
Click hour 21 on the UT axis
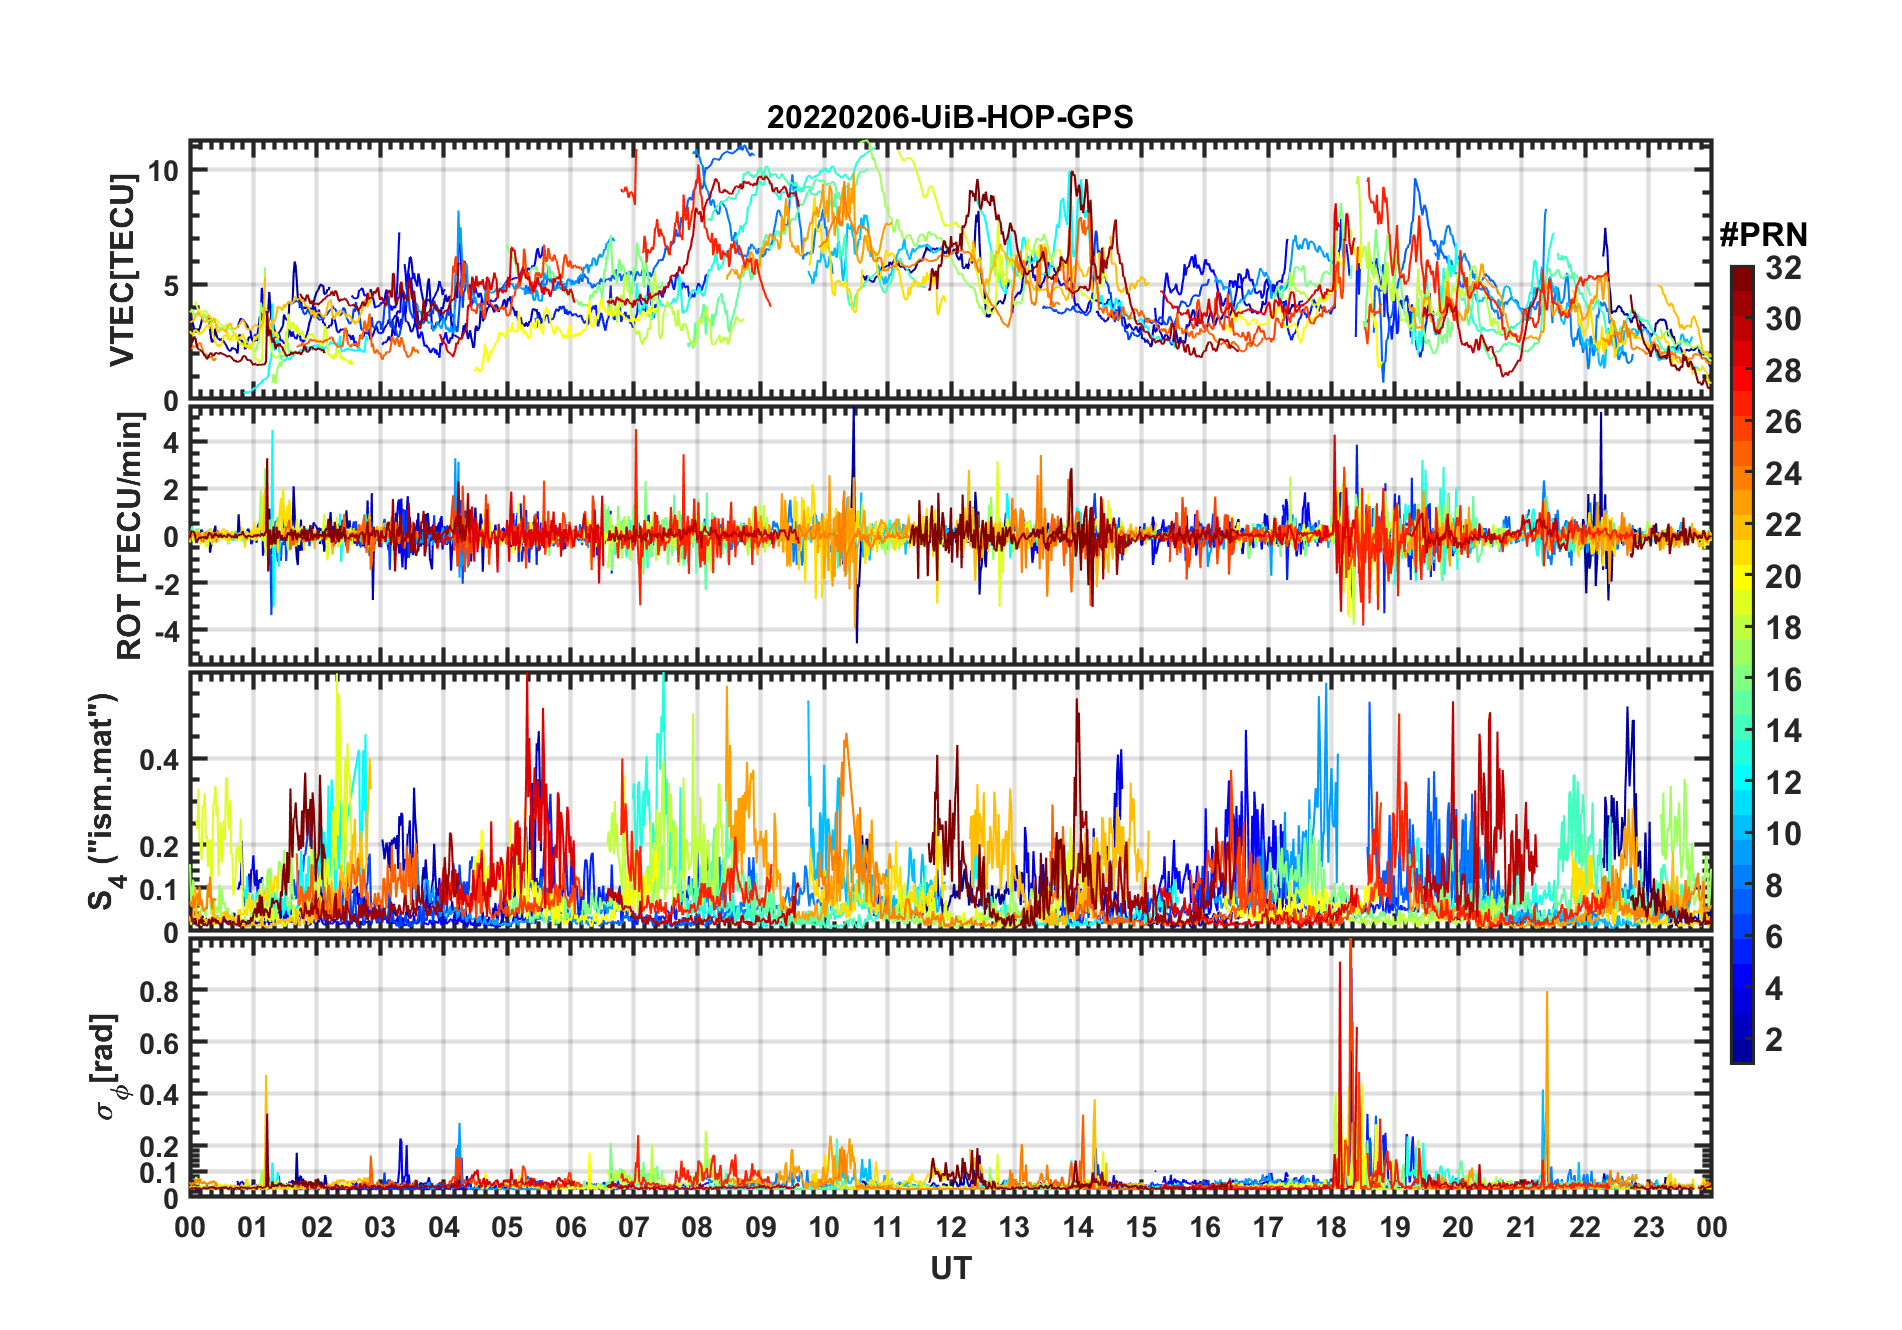pos(1522,1227)
